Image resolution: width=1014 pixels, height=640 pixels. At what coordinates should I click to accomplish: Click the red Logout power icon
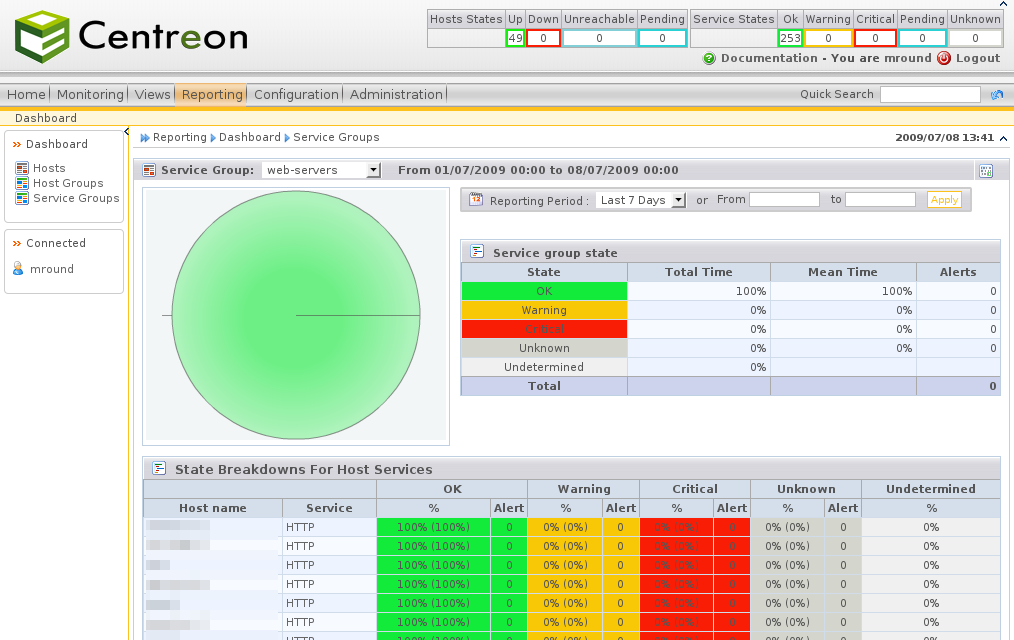[944, 59]
